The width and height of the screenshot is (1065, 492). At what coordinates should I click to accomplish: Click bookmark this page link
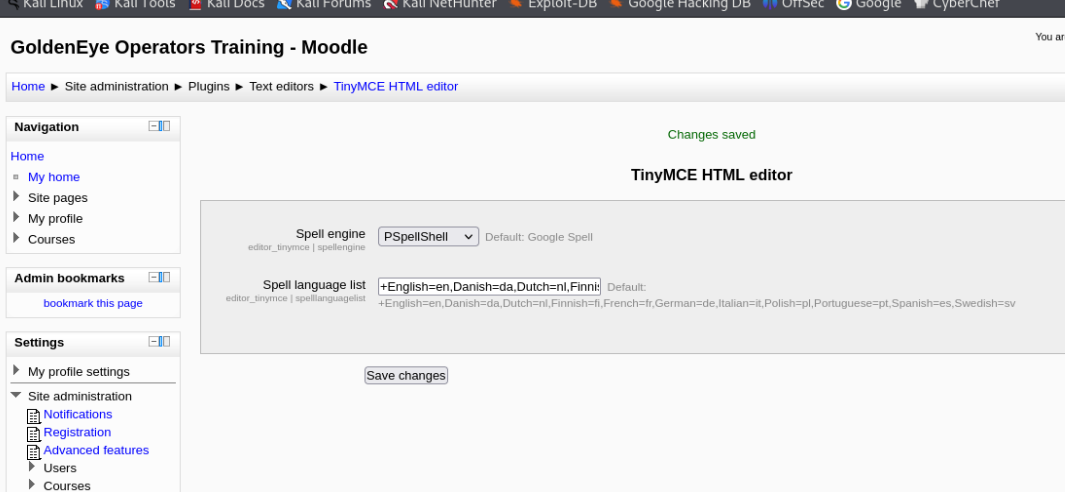click(93, 303)
